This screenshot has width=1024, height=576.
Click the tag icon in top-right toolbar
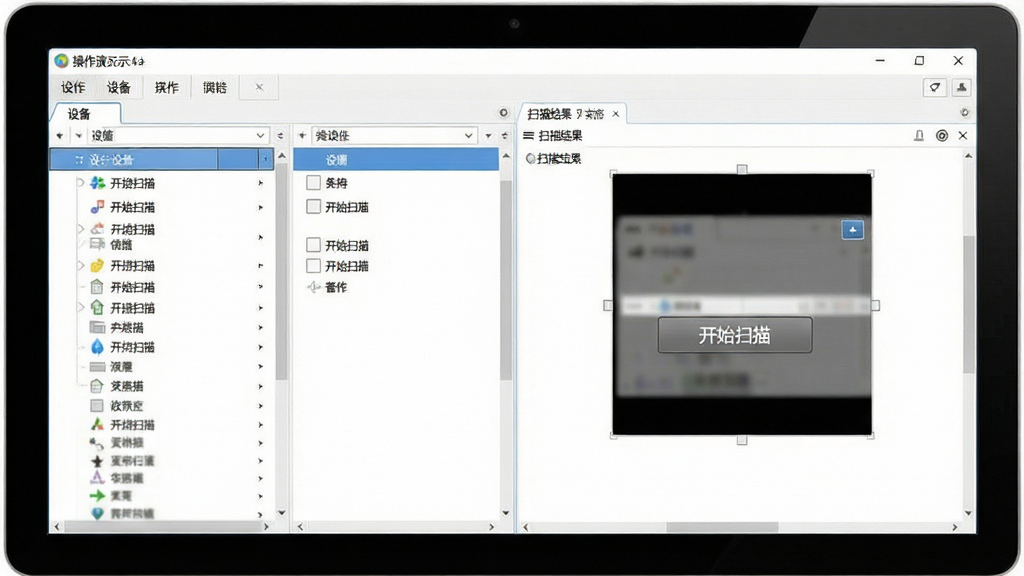(935, 88)
